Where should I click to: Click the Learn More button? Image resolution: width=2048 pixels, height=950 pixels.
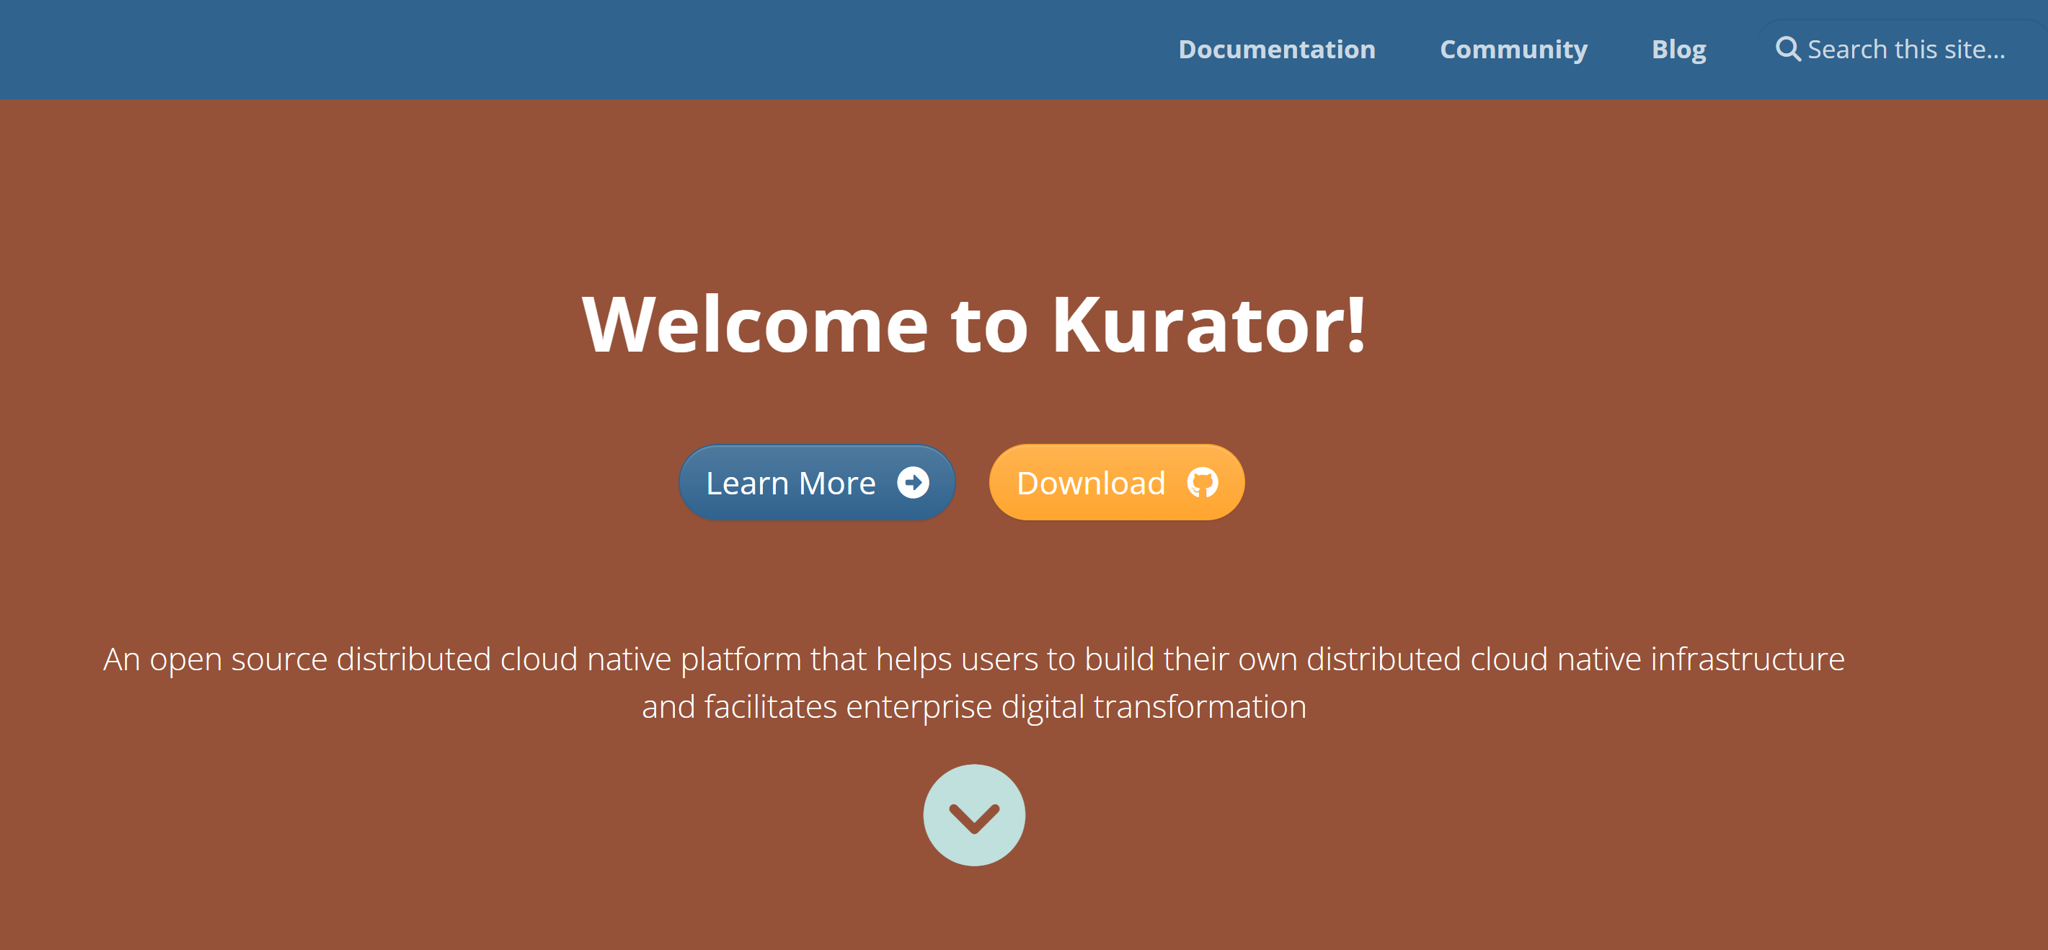tap(817, 483)
